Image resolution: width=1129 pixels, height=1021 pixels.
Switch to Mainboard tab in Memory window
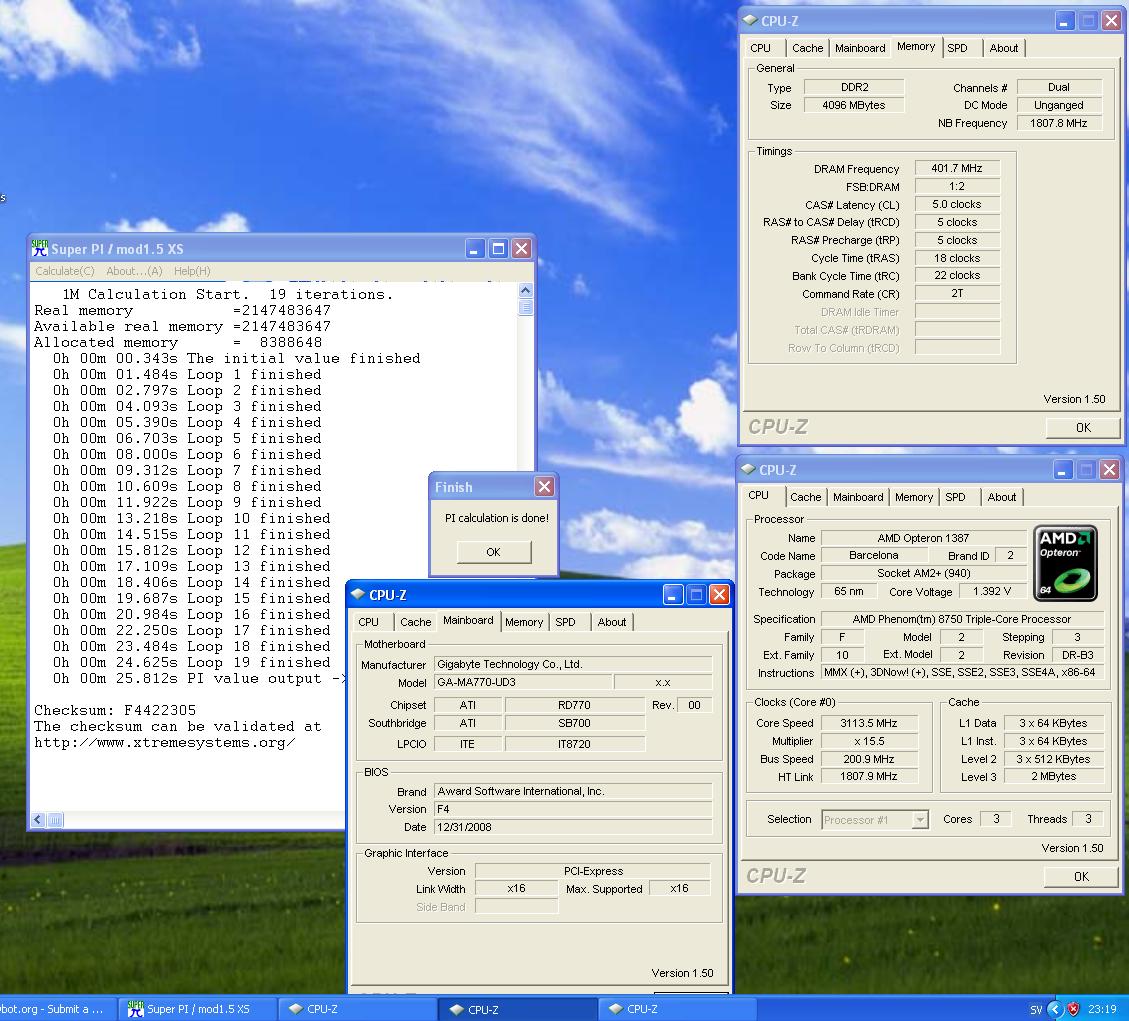(x=860, y=48)
